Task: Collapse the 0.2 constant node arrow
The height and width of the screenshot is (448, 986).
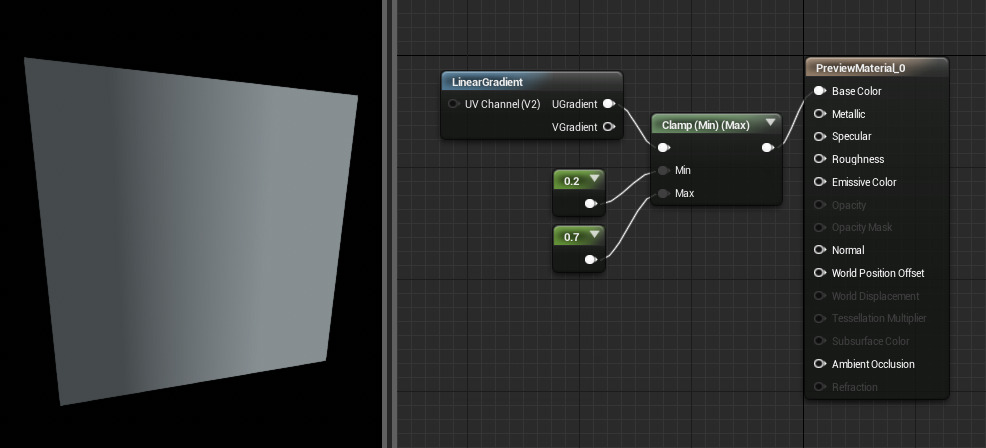Action: point(594,180)
